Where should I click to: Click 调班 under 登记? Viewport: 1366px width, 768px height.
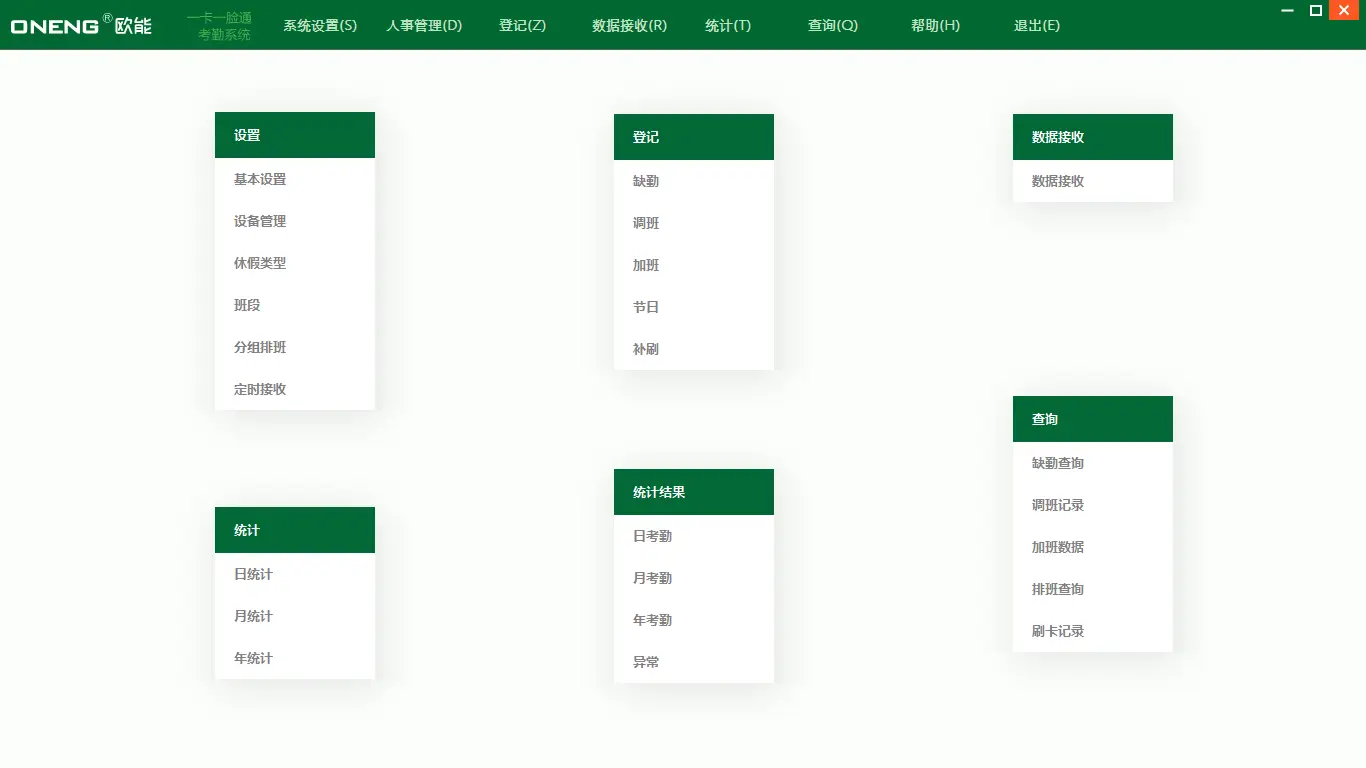click(x=646, y=223)
